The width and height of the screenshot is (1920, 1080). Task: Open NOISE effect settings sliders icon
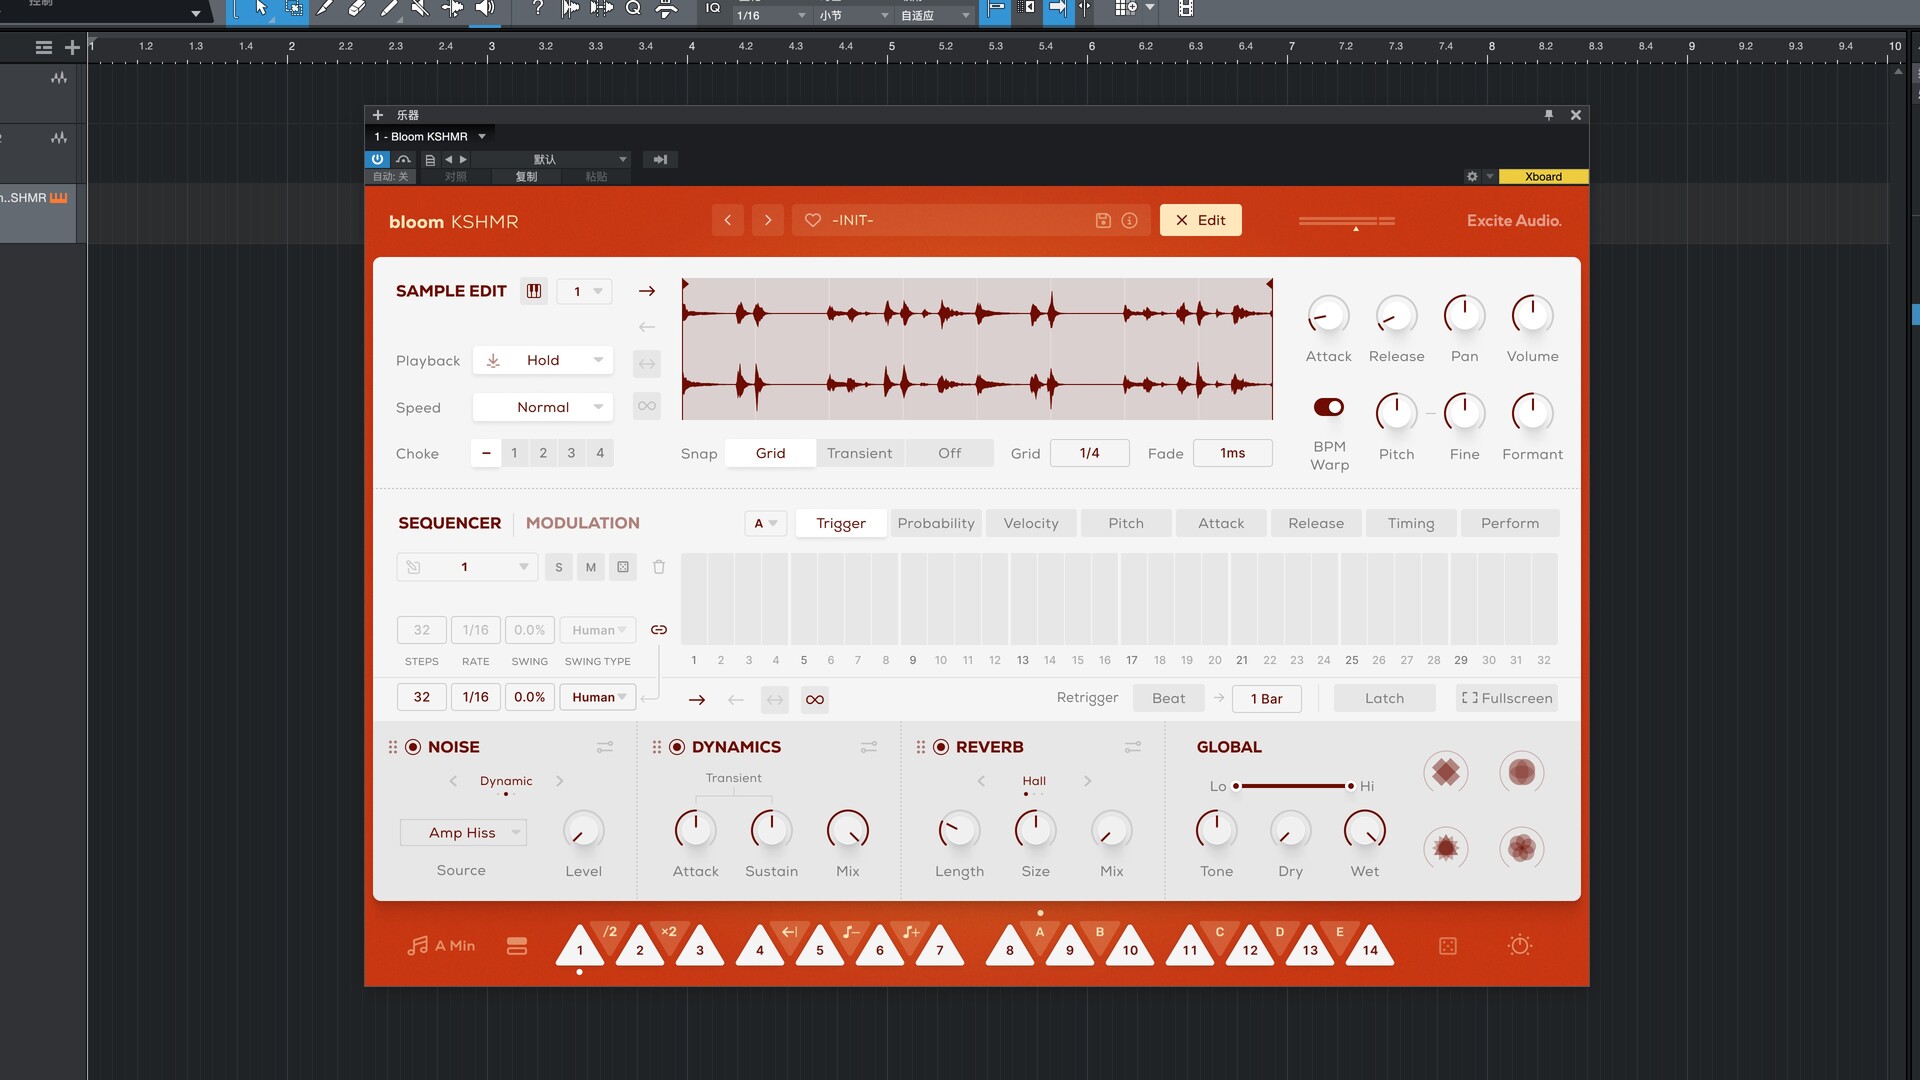coord(605,747)
